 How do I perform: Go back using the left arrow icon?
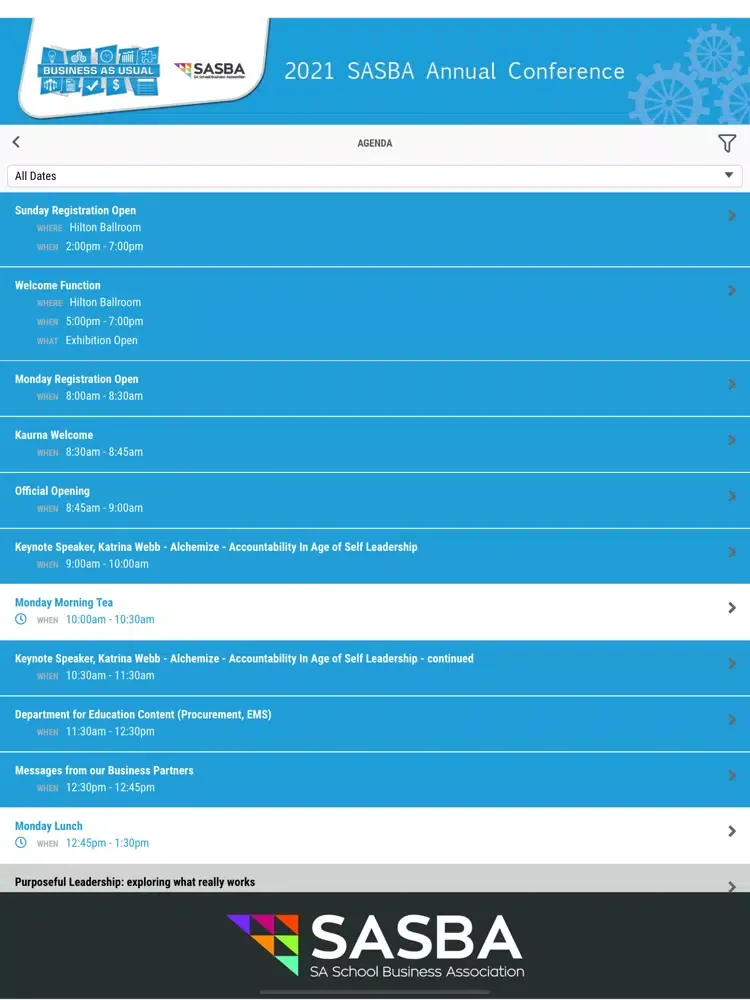16,142
